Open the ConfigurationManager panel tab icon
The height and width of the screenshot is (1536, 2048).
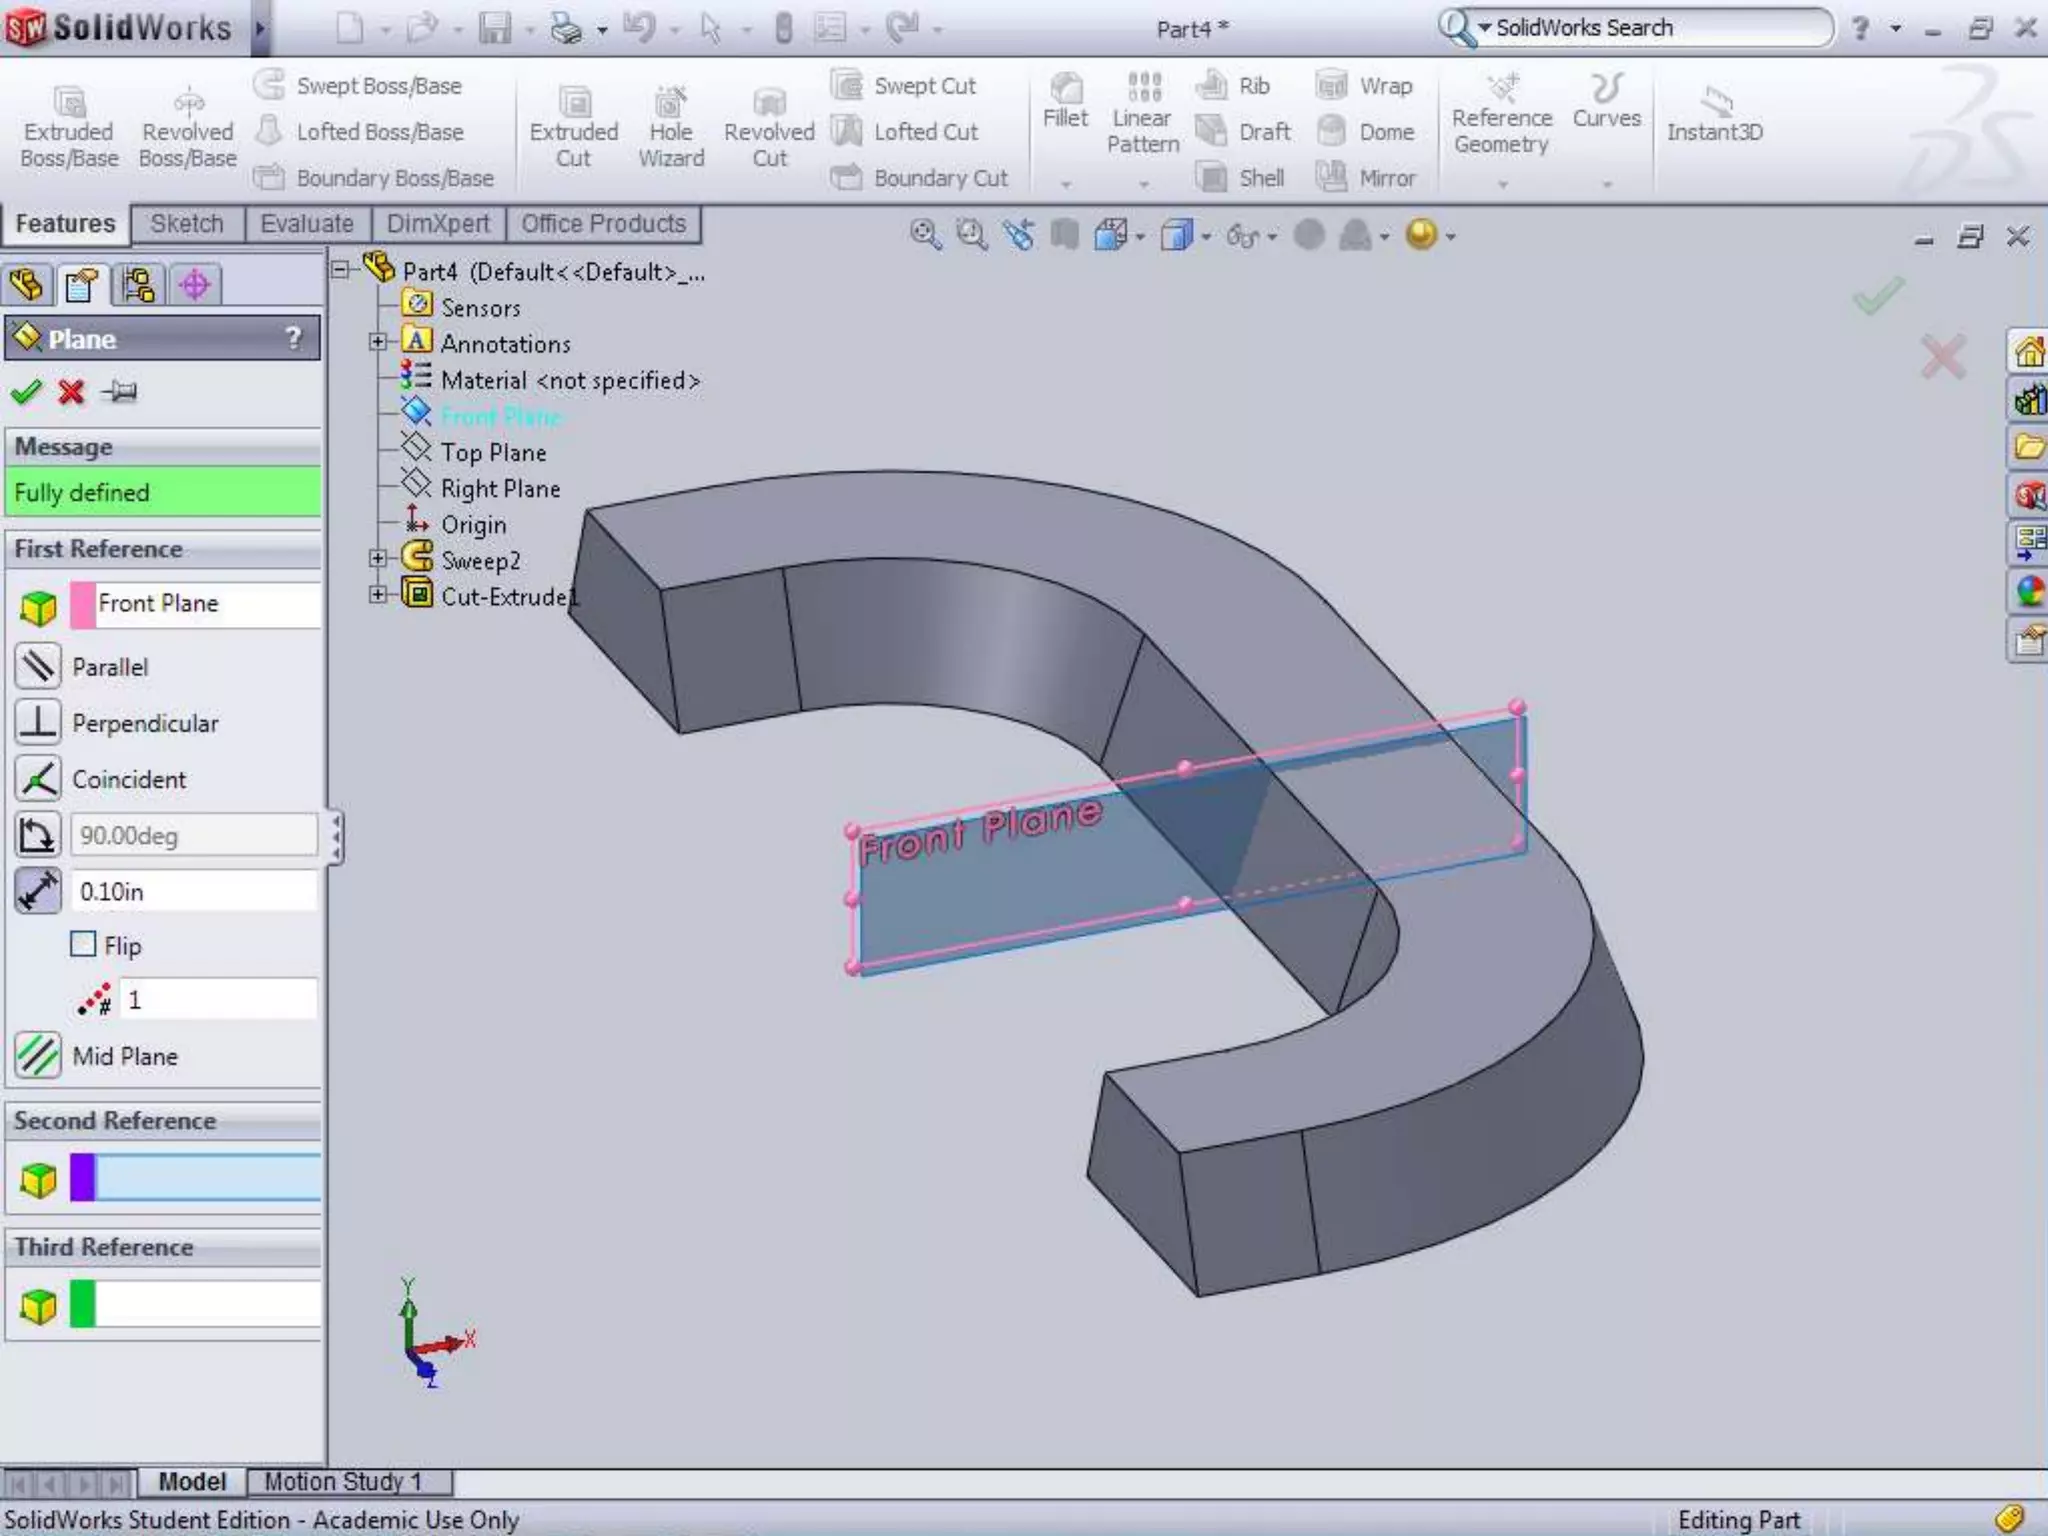click(x=138, y=285)
